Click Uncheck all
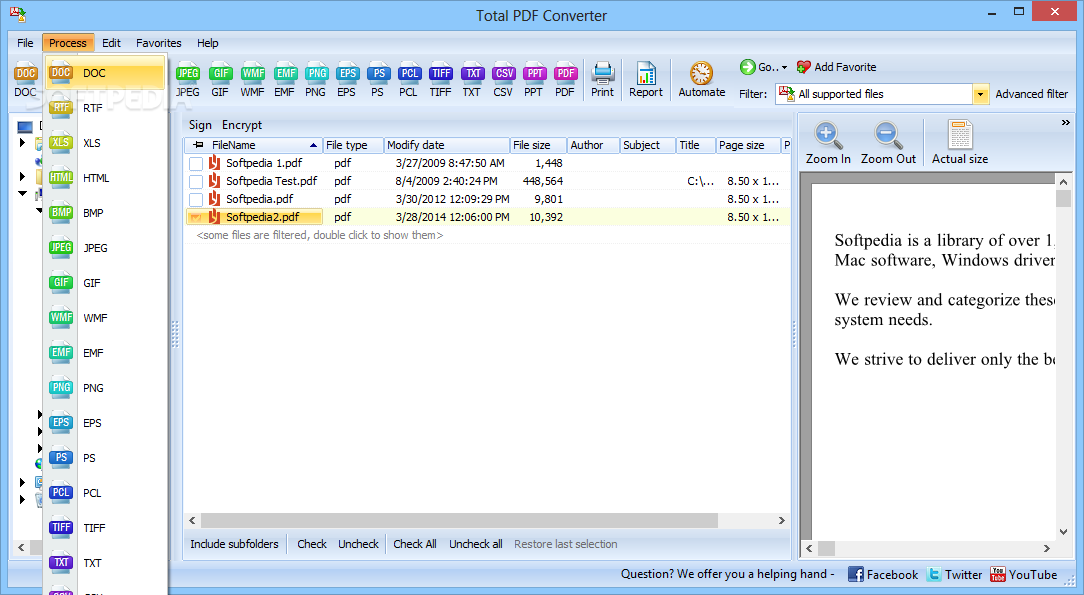This screenshot has width=1084, height=595. (x=476, y=544)
